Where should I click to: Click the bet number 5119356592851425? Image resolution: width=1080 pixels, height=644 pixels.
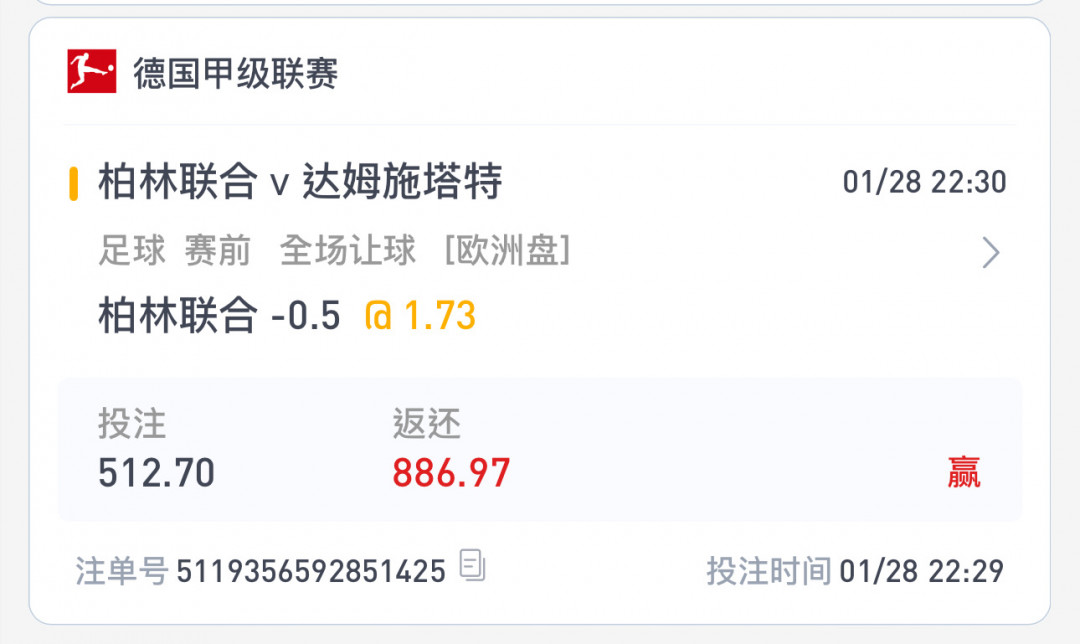click(311, 572)
